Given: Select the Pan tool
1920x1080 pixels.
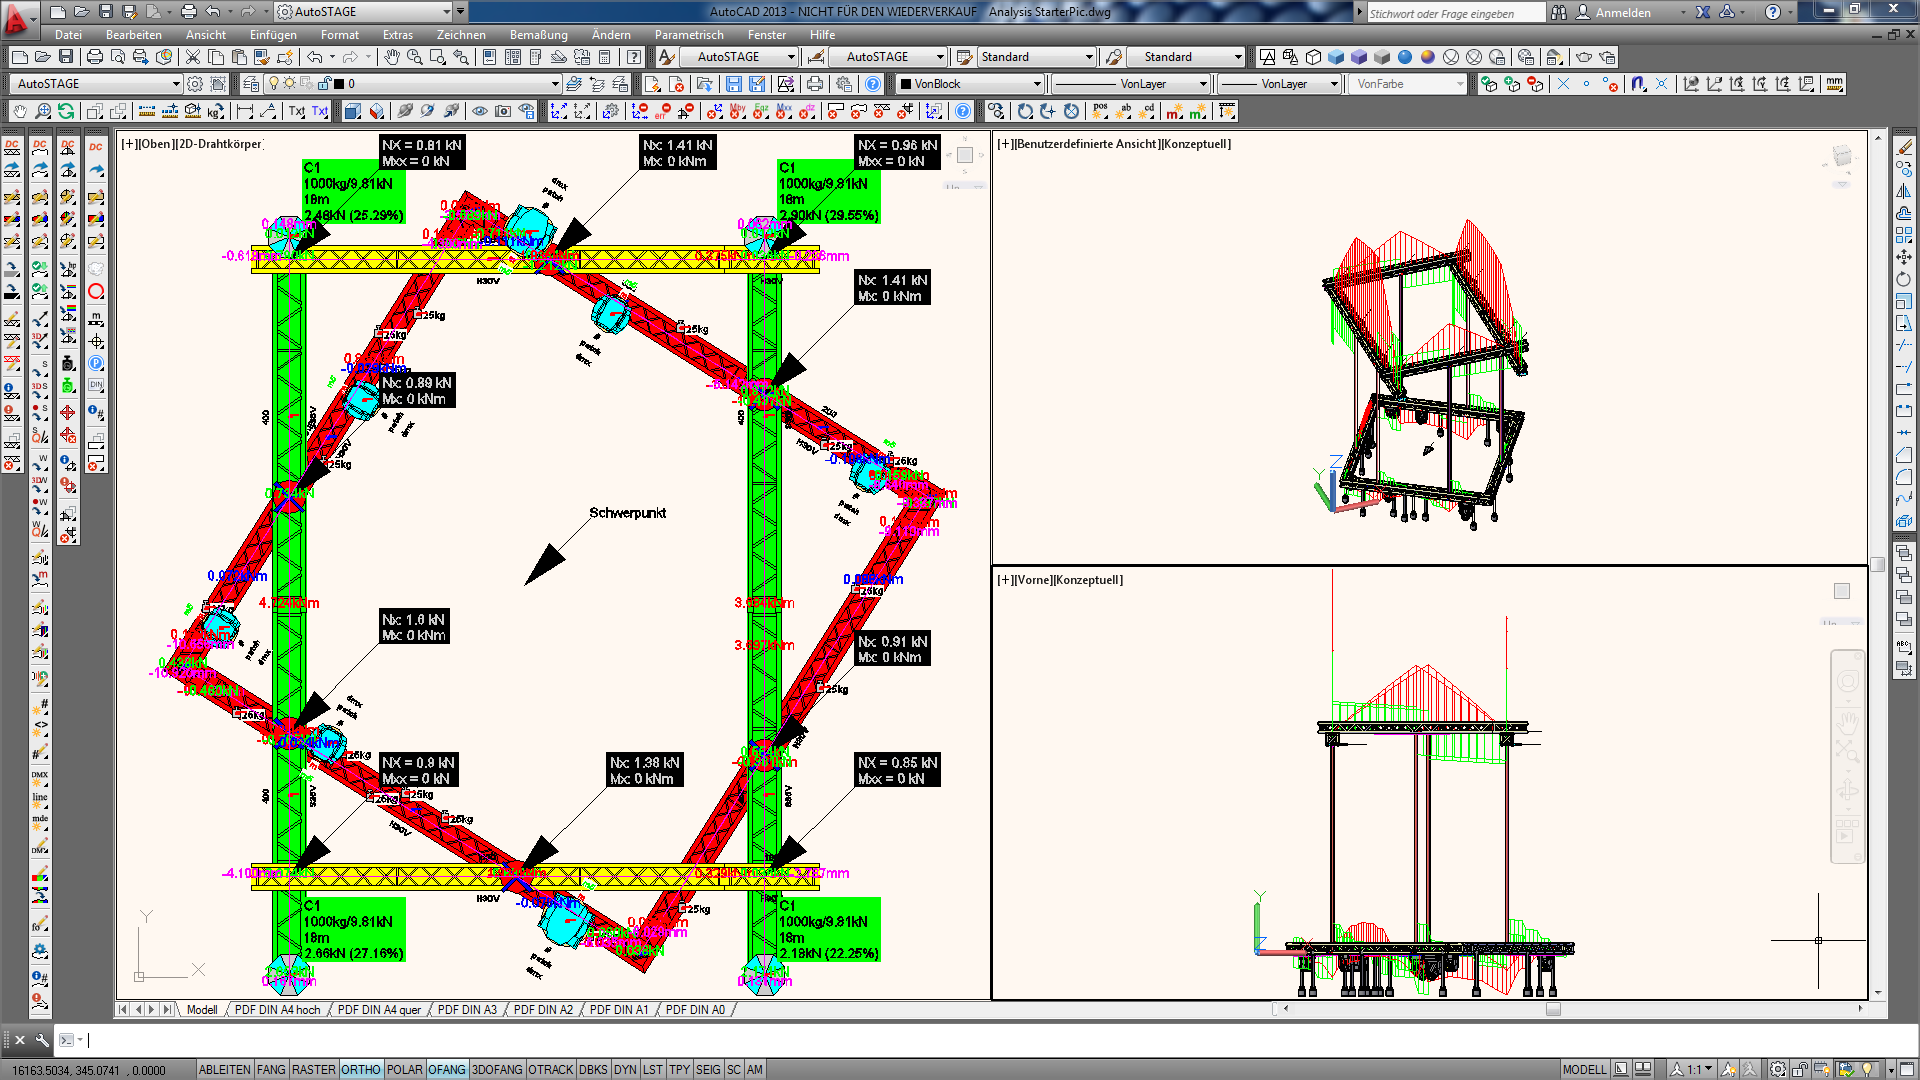Looking at the screenshot, I should point(391,57).
